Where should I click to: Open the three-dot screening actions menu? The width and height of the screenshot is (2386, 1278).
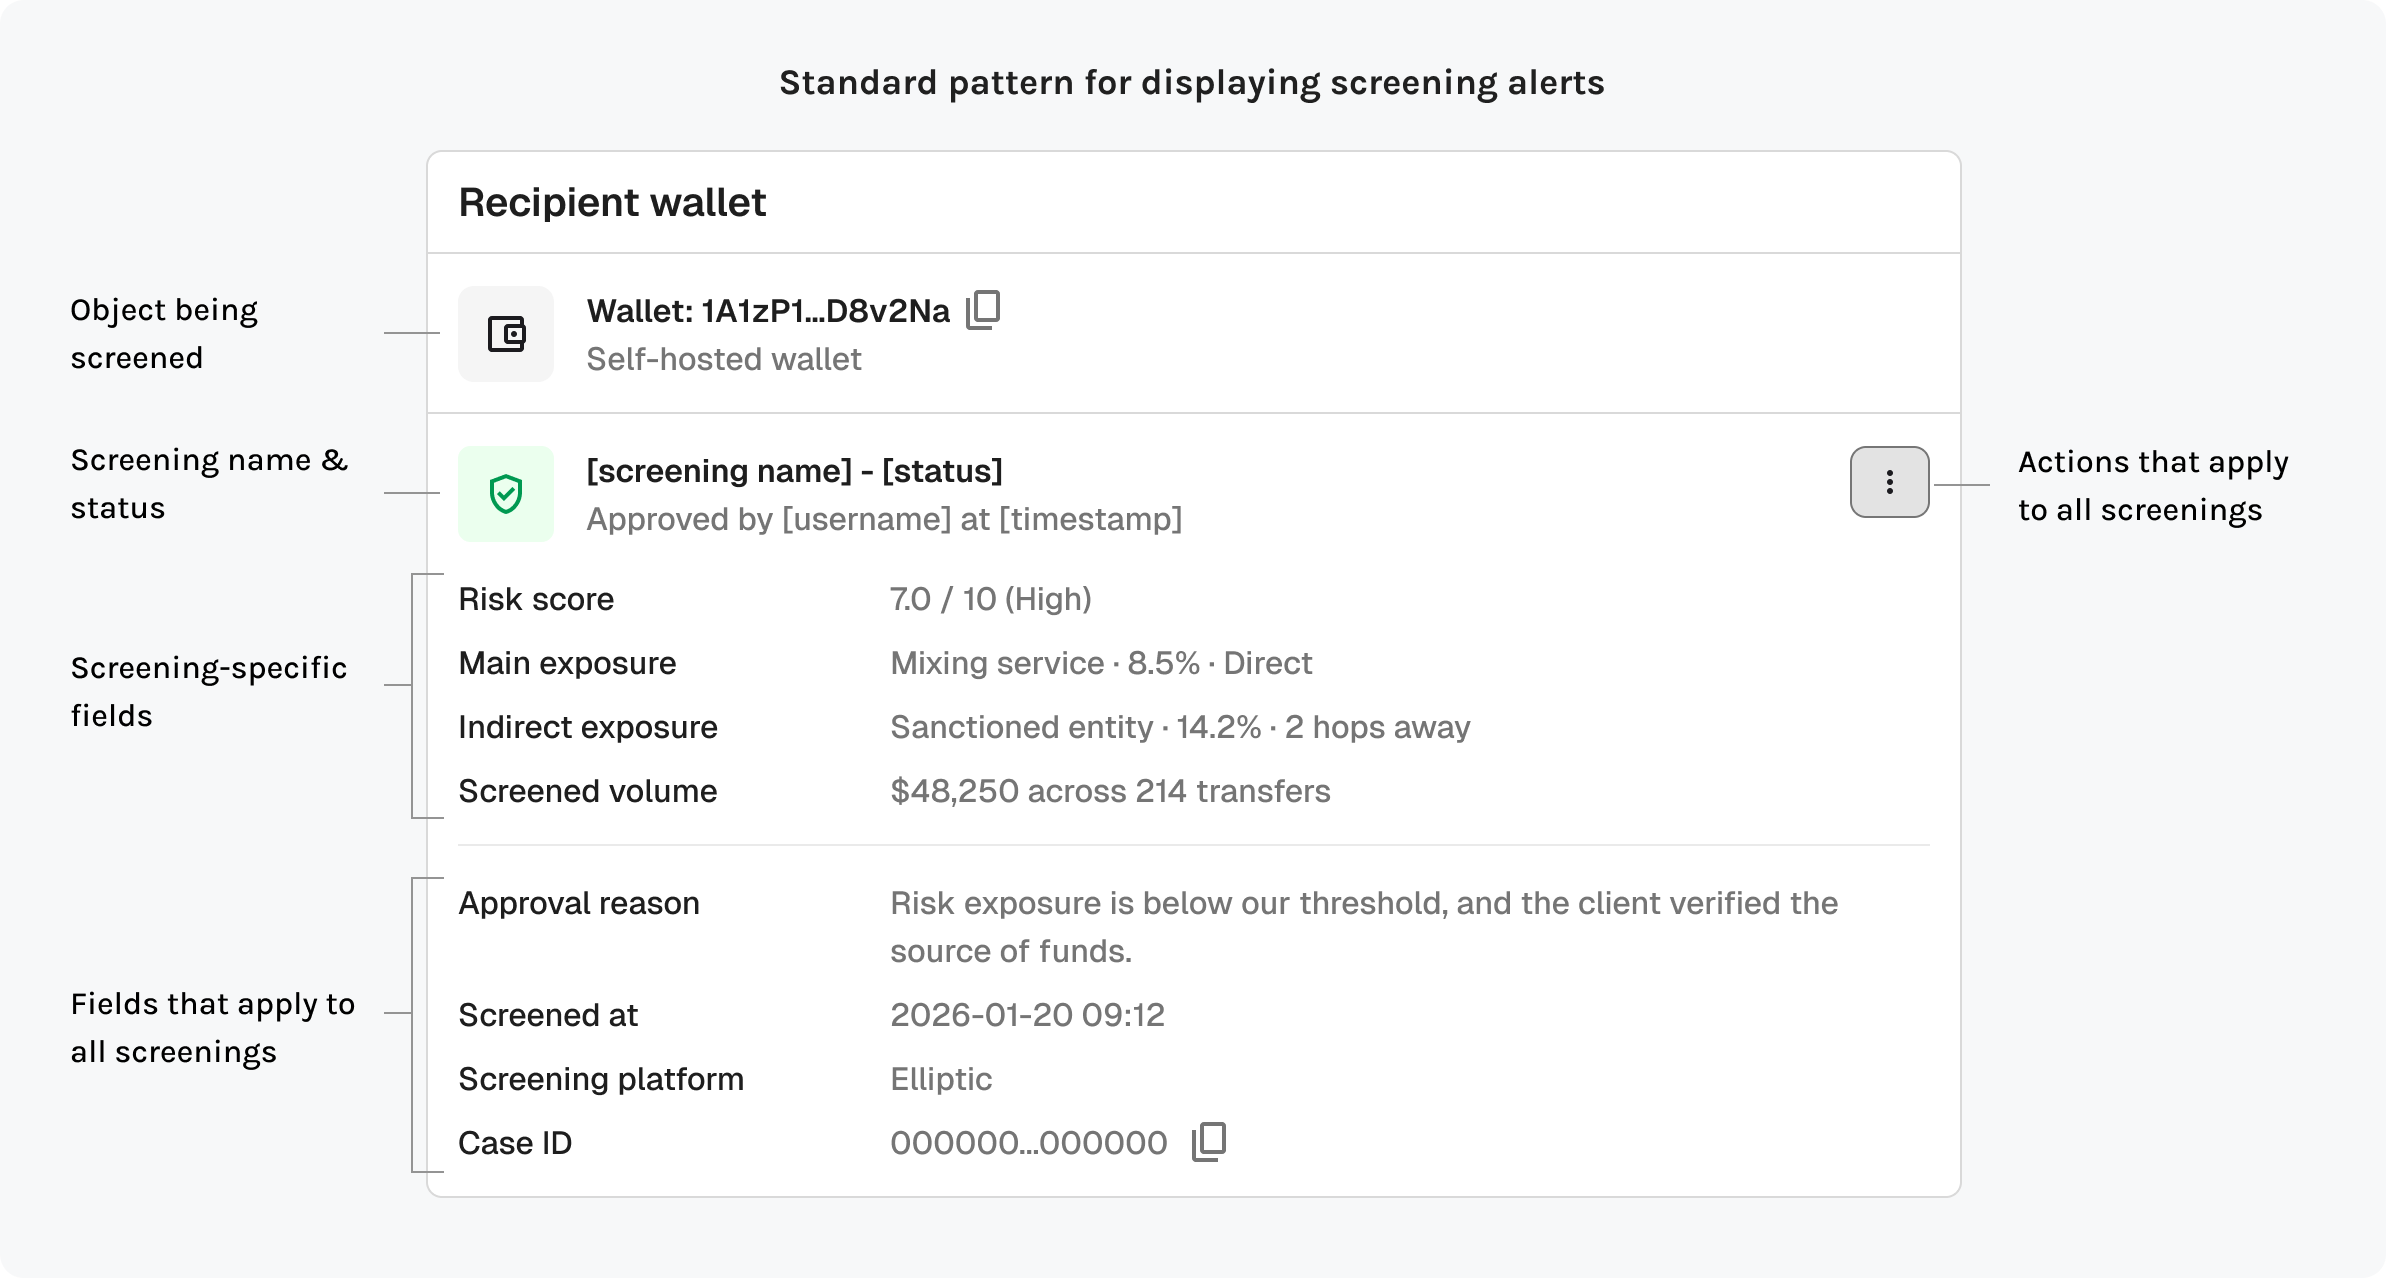[1889, 482]
